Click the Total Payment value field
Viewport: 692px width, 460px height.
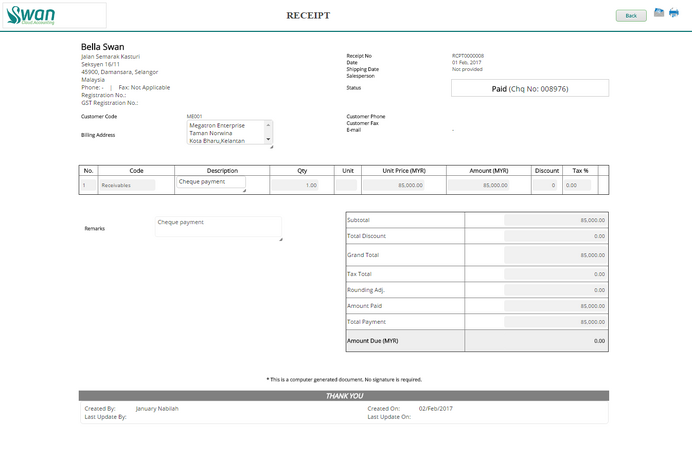(x=555, y=321)
